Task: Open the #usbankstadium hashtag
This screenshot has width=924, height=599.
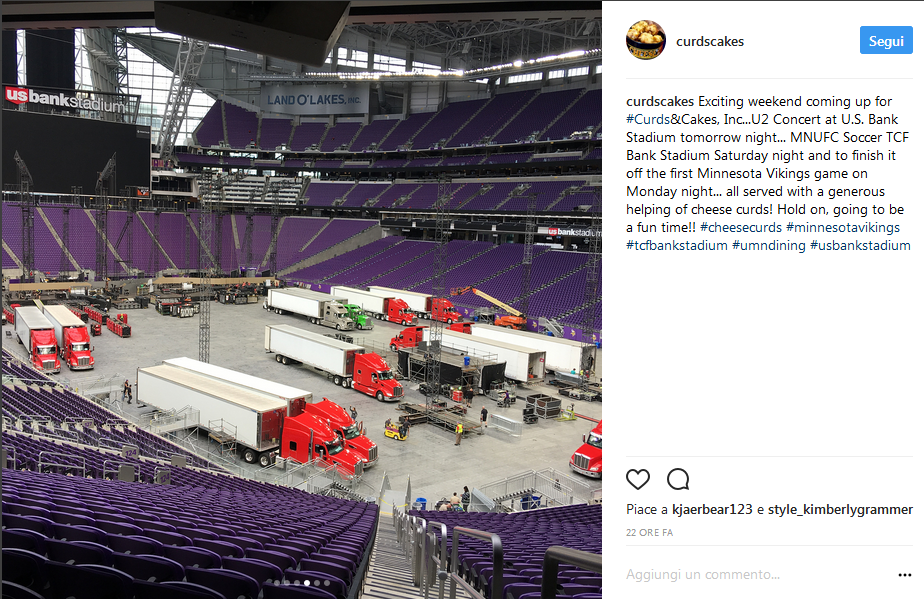Action: (x=860, y=245)
